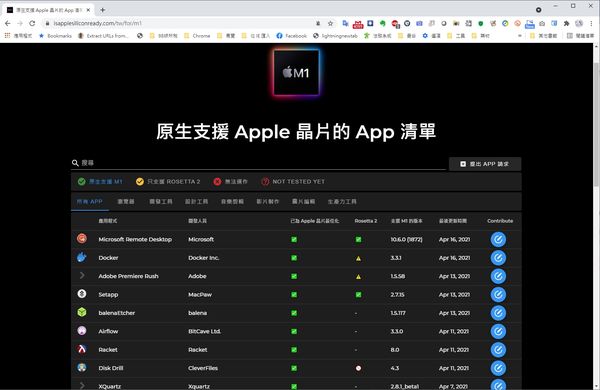
Task: Open the Chrome three-dot menu
Action: click(591, 23)
